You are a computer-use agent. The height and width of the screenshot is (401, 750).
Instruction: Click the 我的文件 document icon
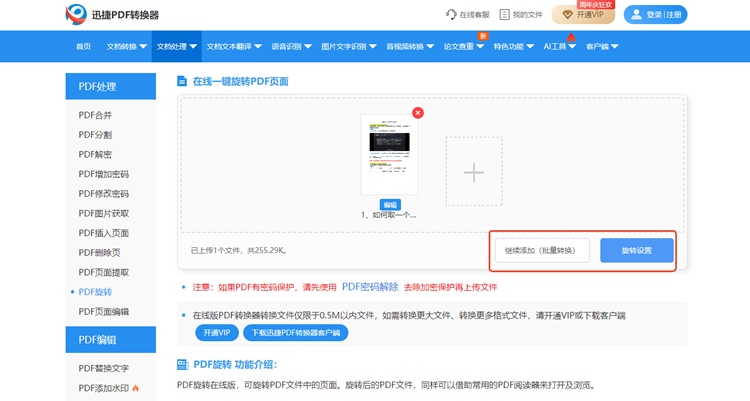pos(504,14)
